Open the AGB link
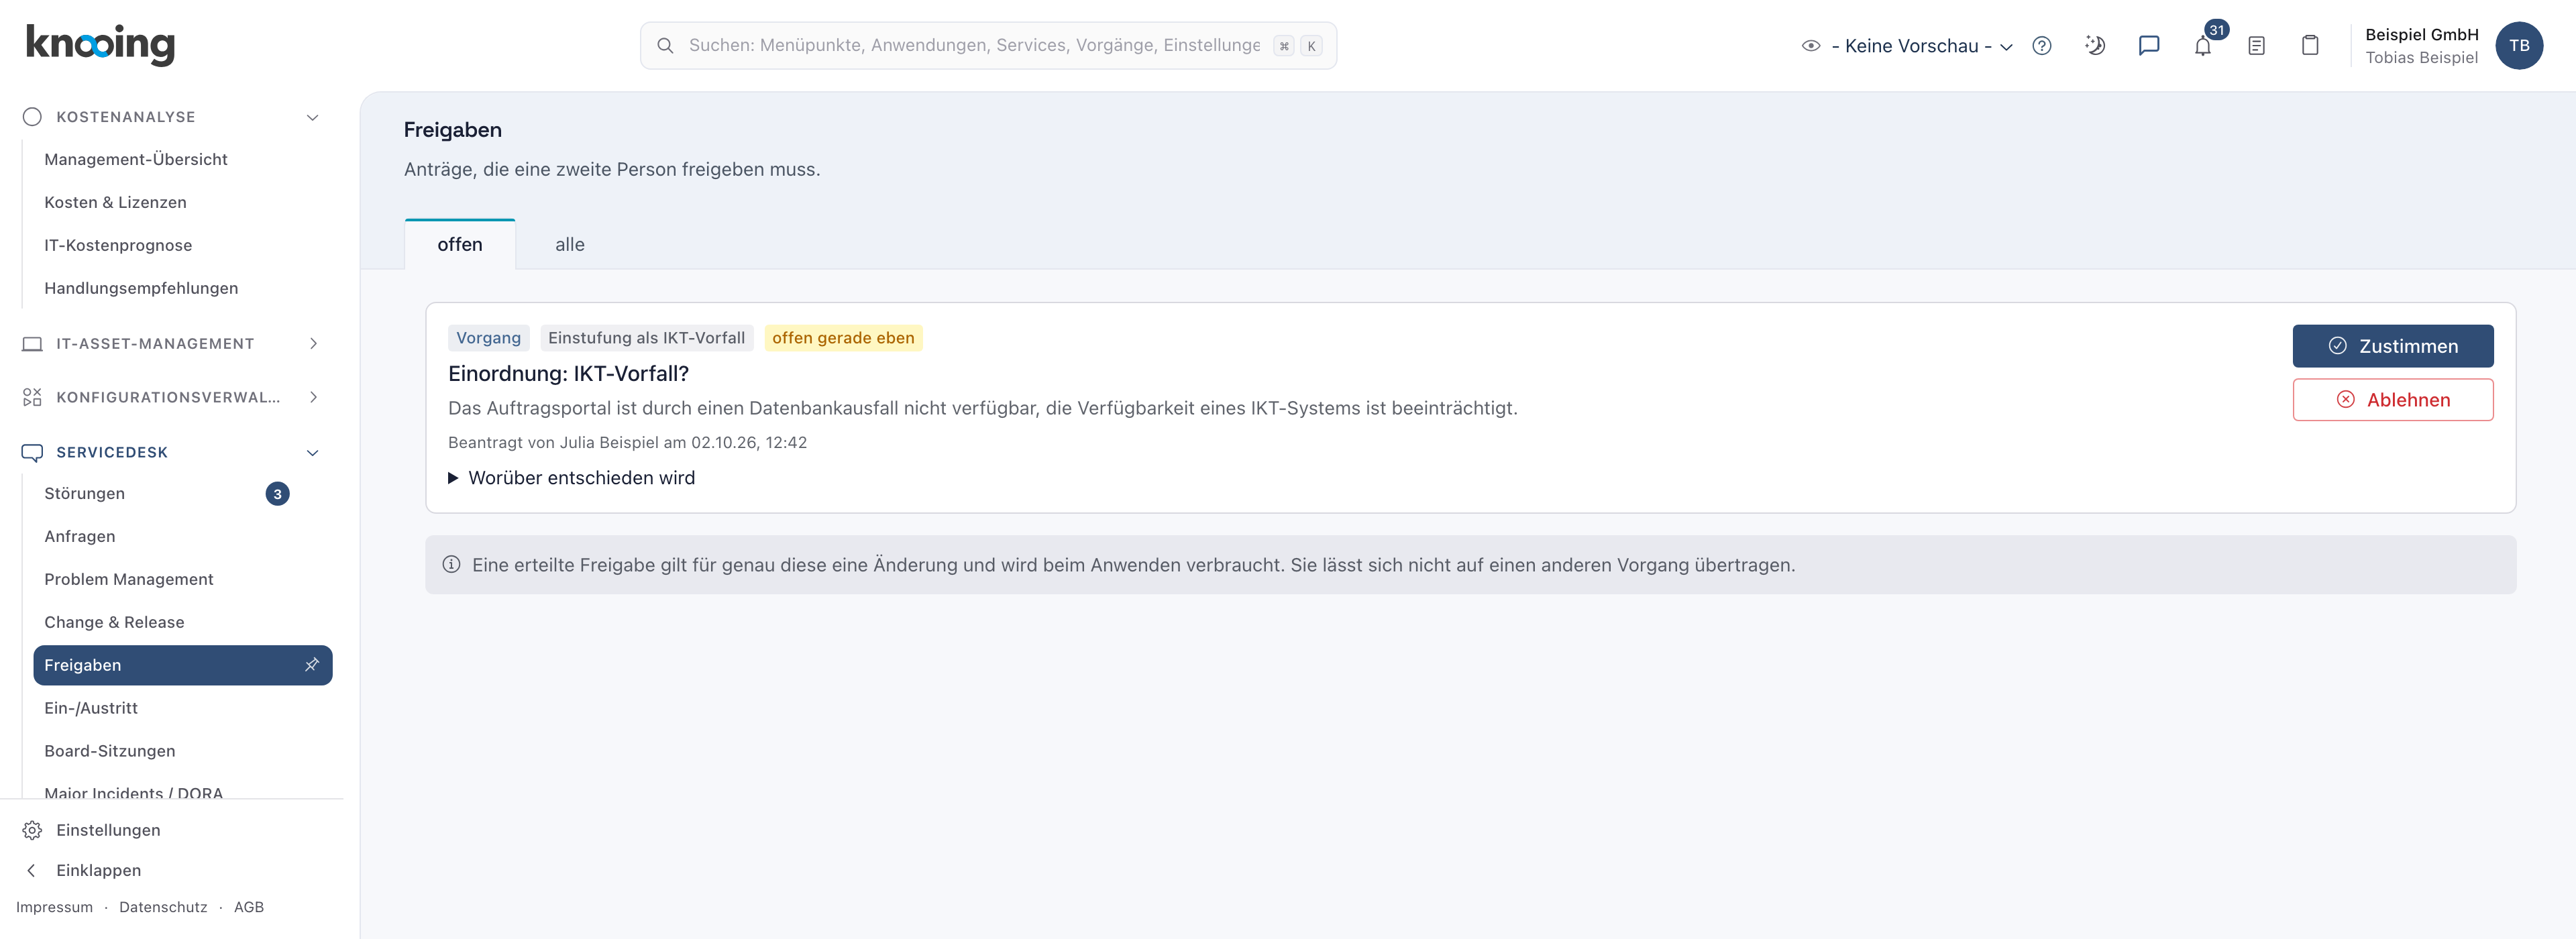Screen dimensions: 2576x939 coord(249,908)
